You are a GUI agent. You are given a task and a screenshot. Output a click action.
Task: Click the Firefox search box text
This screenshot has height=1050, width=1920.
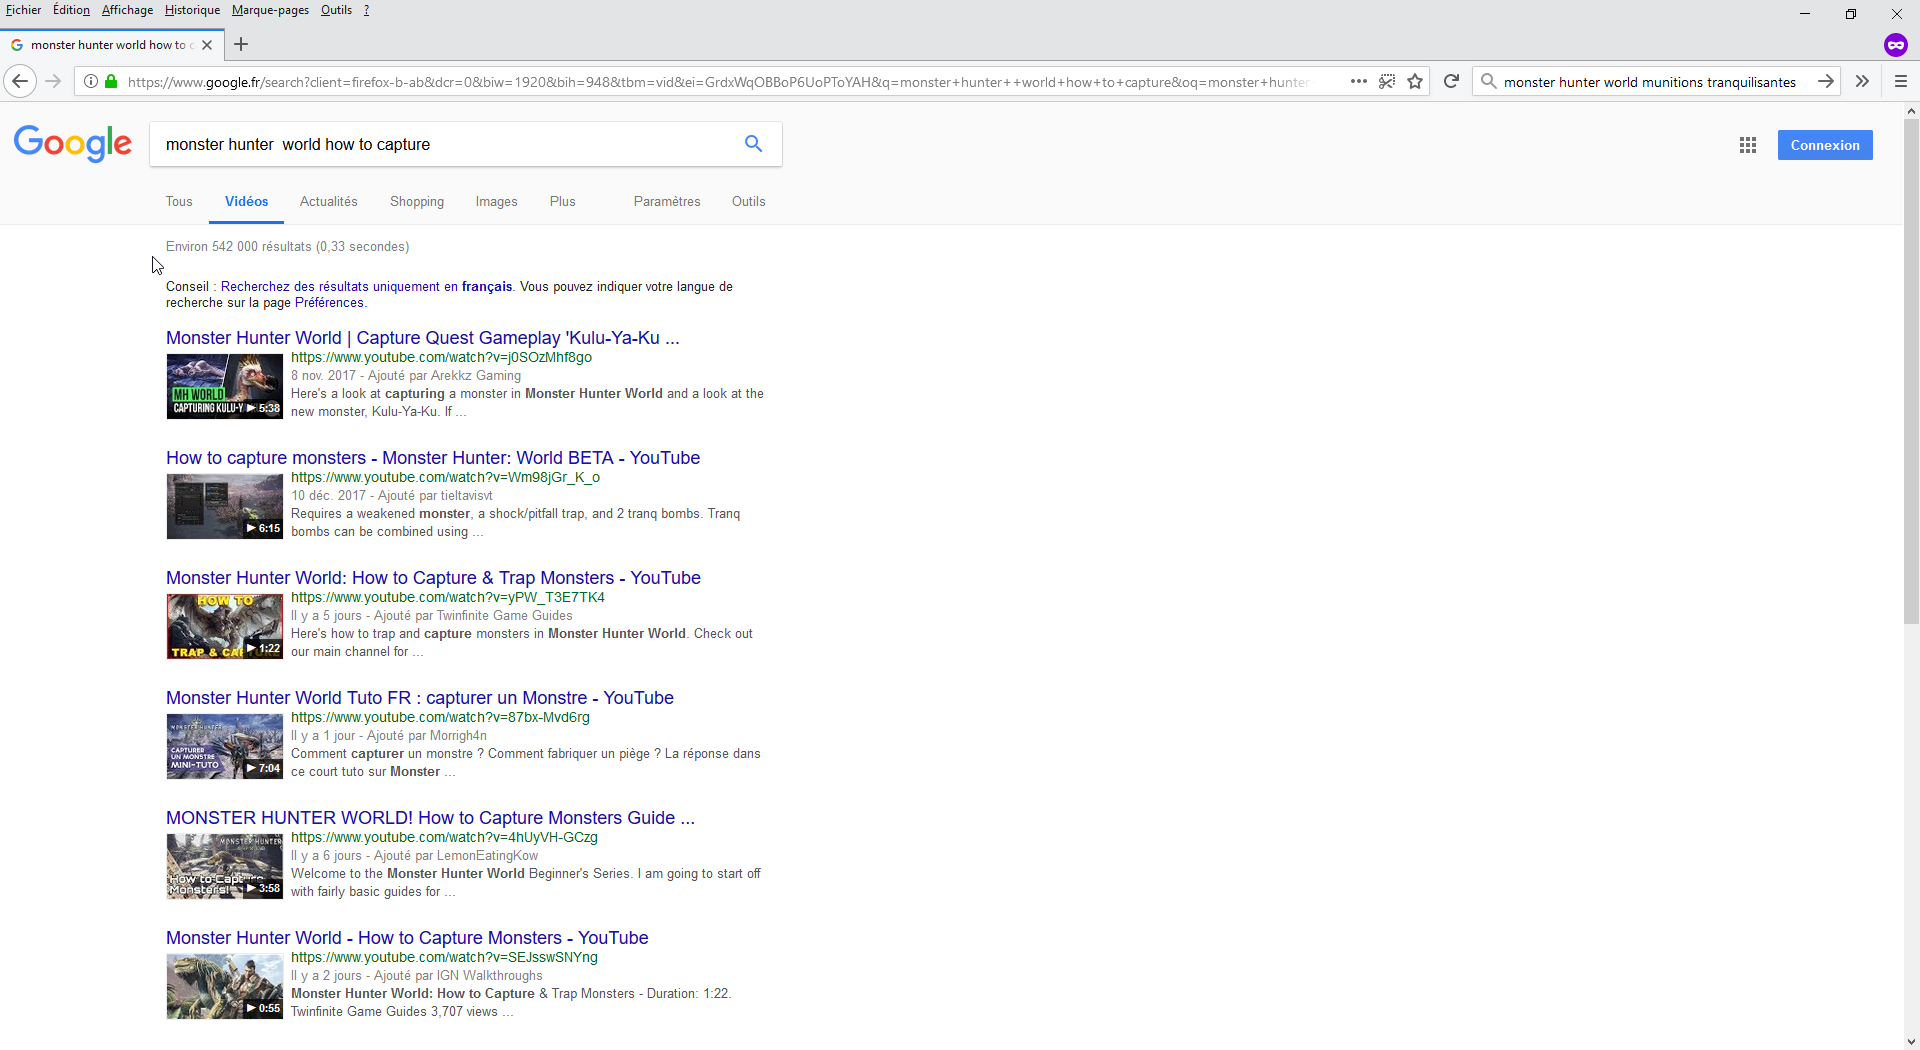[x=1649, y=82]
